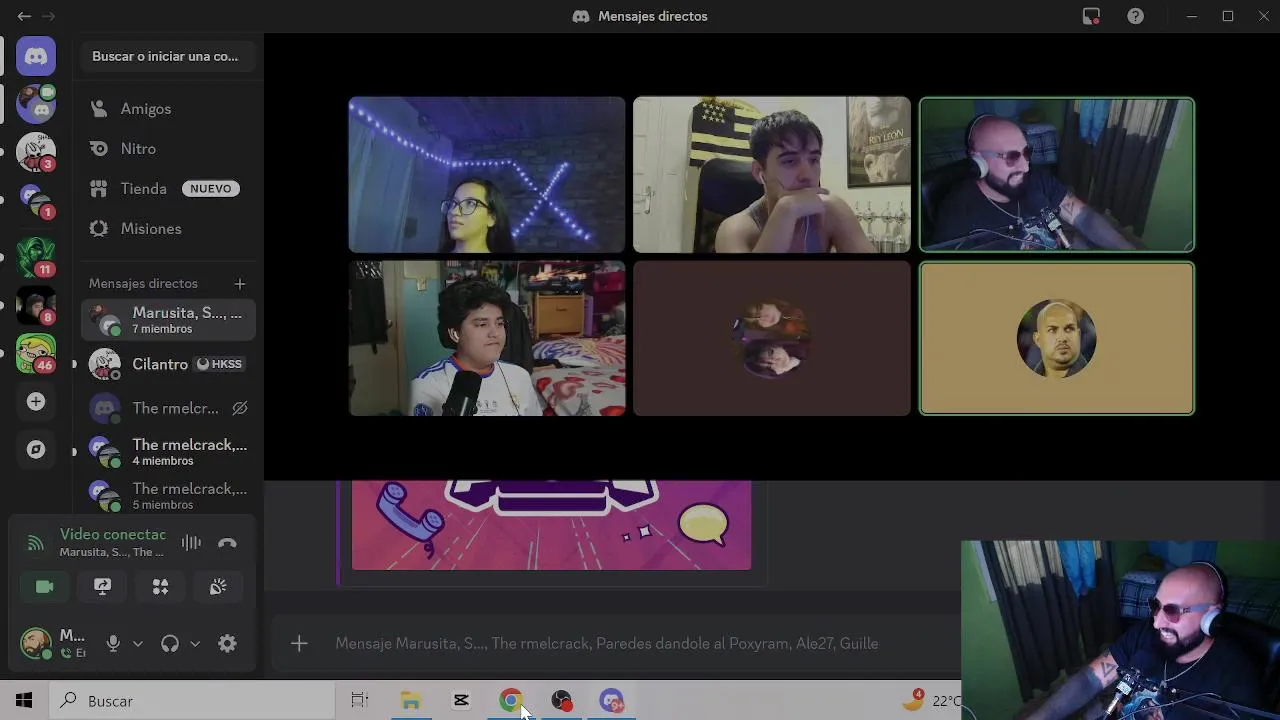The width and height of the screenshot is (1280, 720).
Task: Deafen audio with headphones icon
Action: [170, 644]
